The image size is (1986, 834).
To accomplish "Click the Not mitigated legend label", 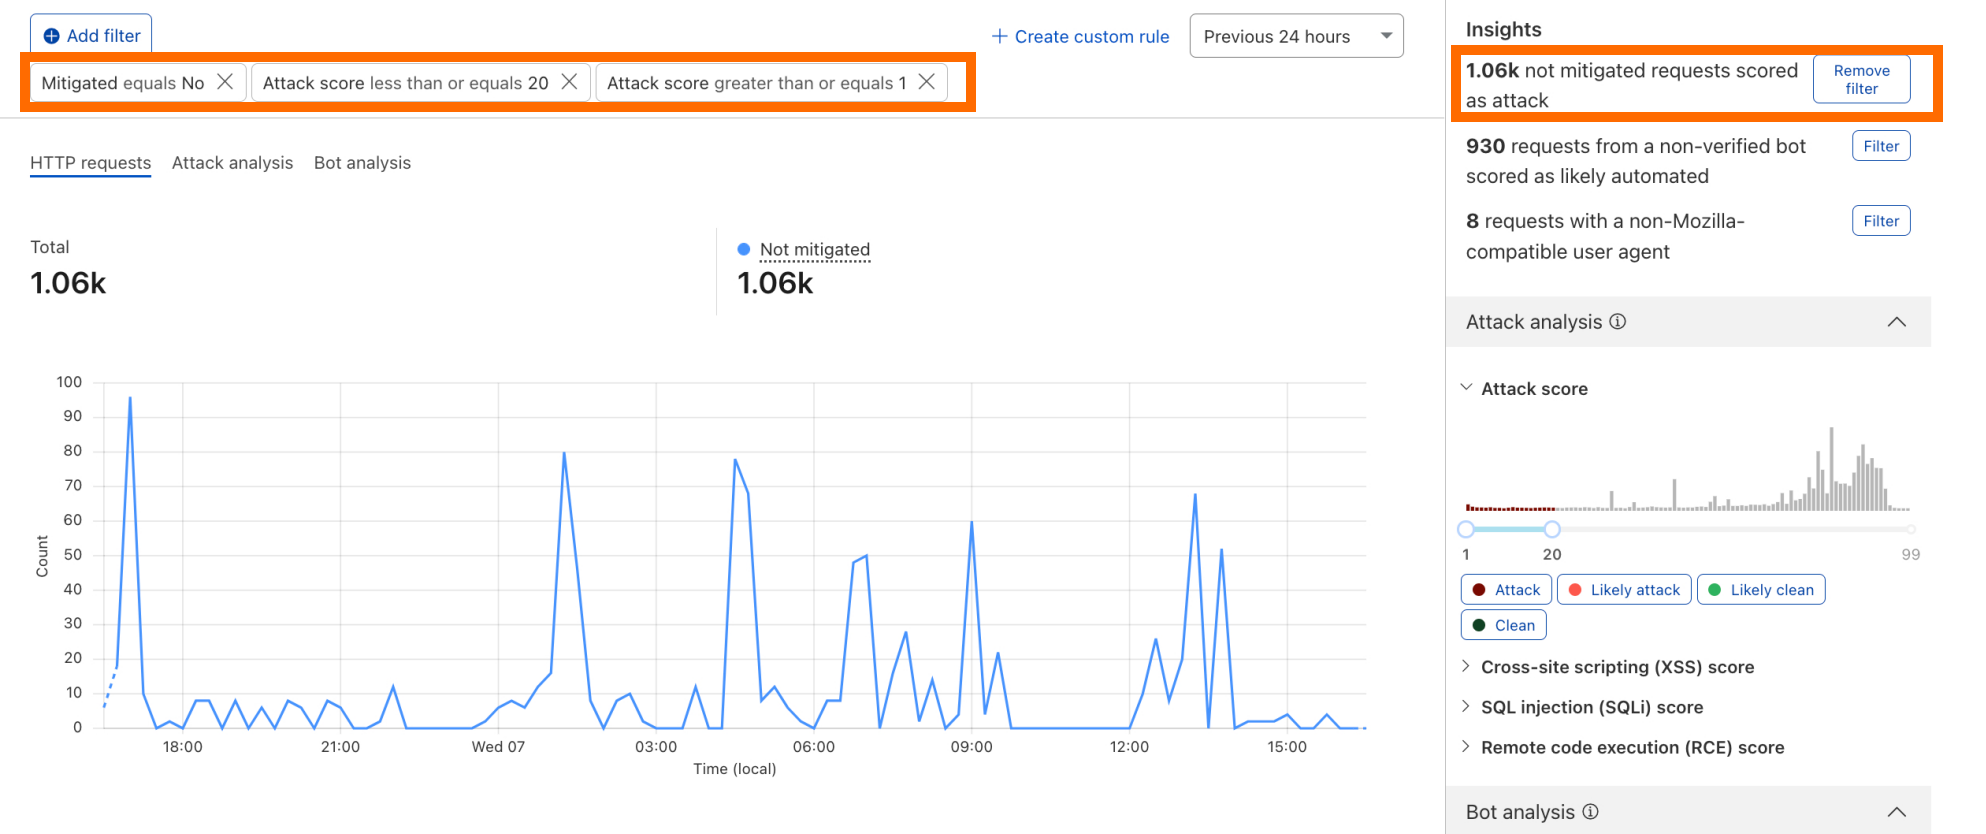I will (814, 249).
